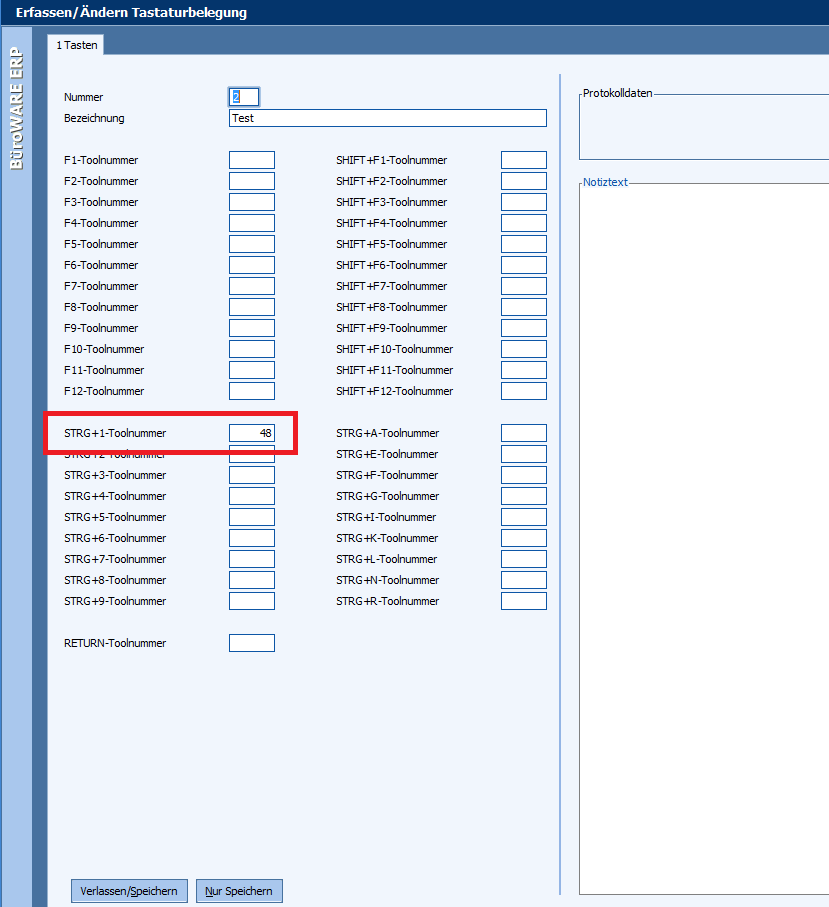Image resolution: width=829 pixels, height=907 pixels.
Task: Click the STRG+1-Toolnummer field showing 48
Action: 252,433
